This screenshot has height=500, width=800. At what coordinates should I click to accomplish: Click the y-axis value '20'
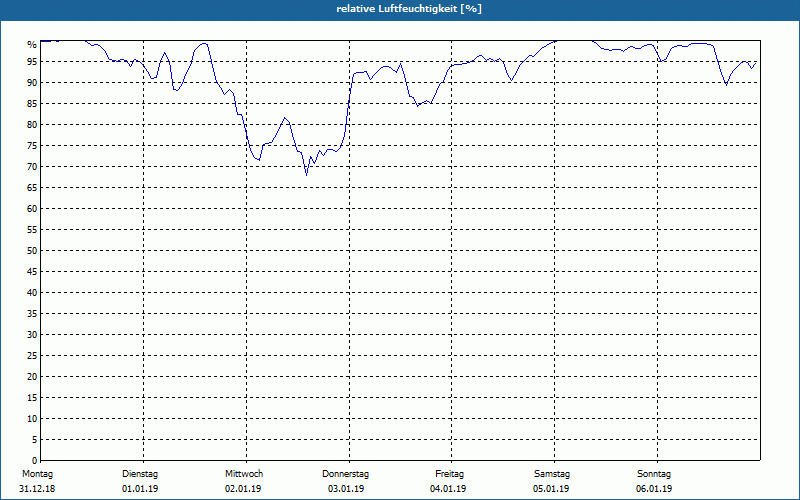coord(32,377)
